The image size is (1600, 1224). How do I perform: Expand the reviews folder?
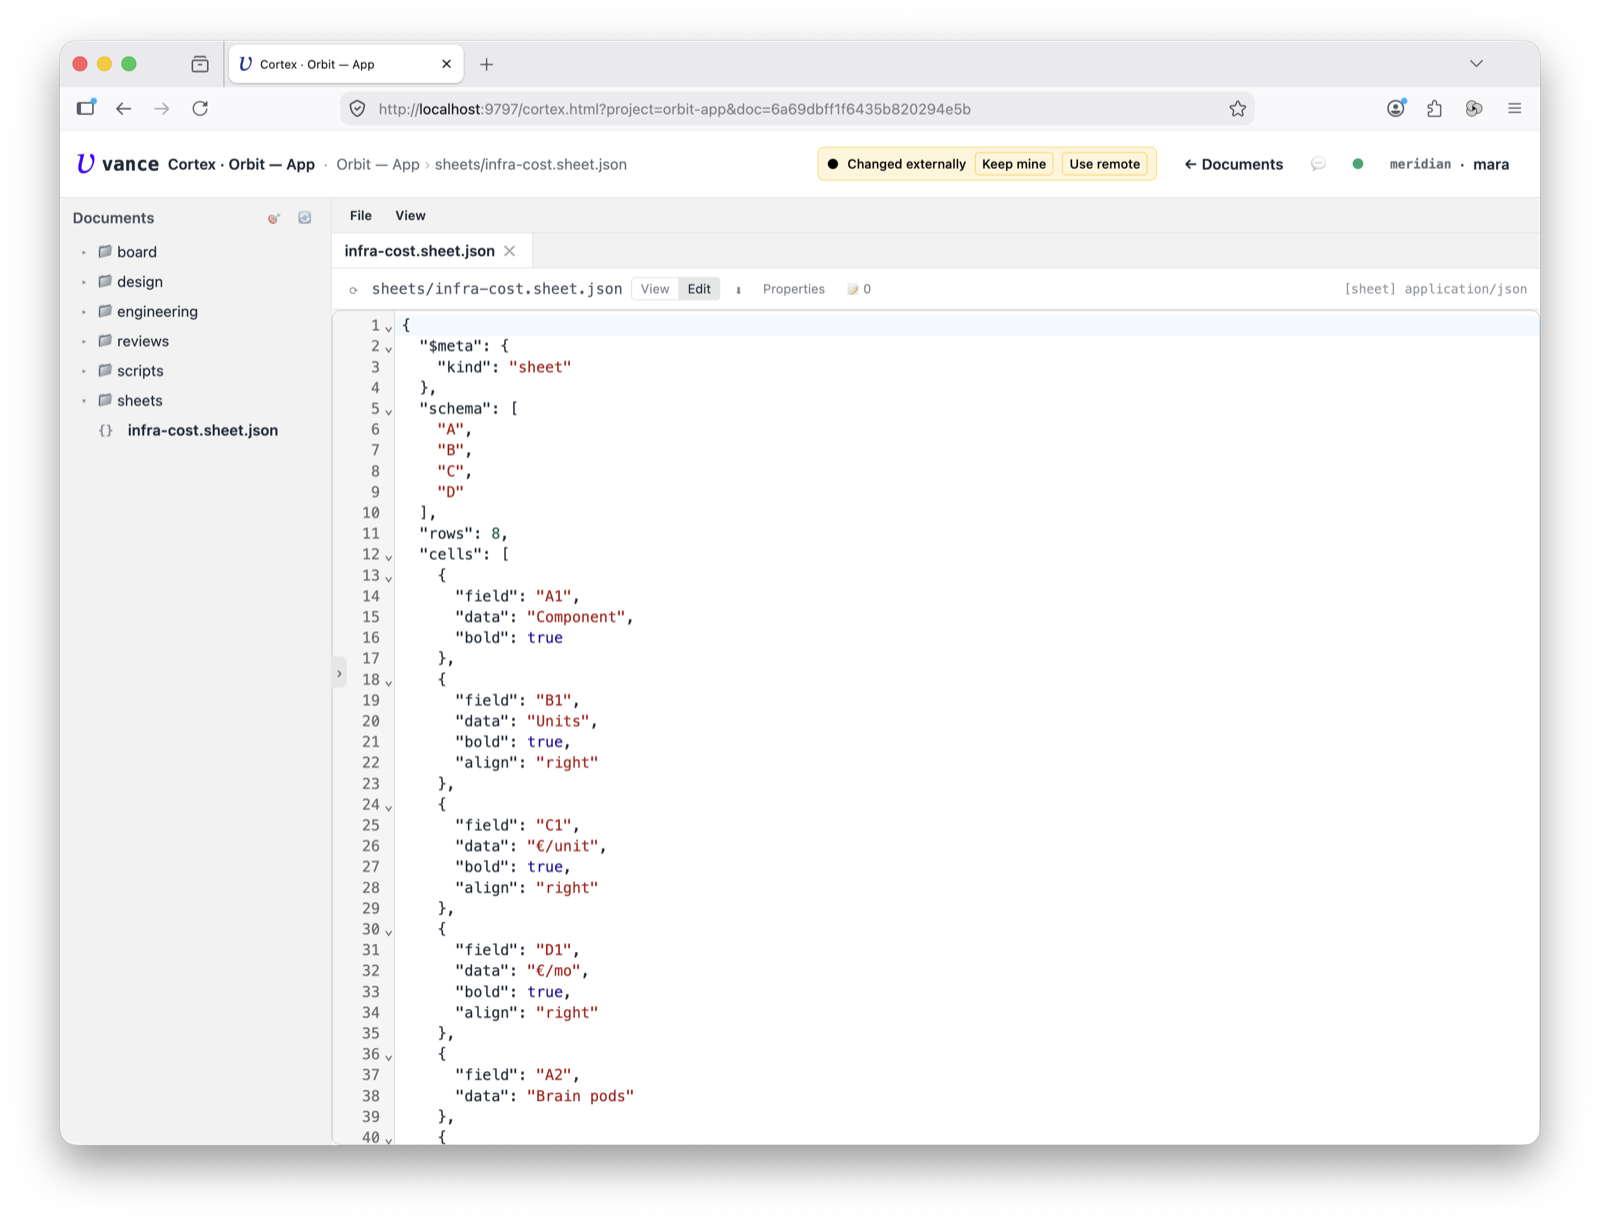(x=84, y=341)
